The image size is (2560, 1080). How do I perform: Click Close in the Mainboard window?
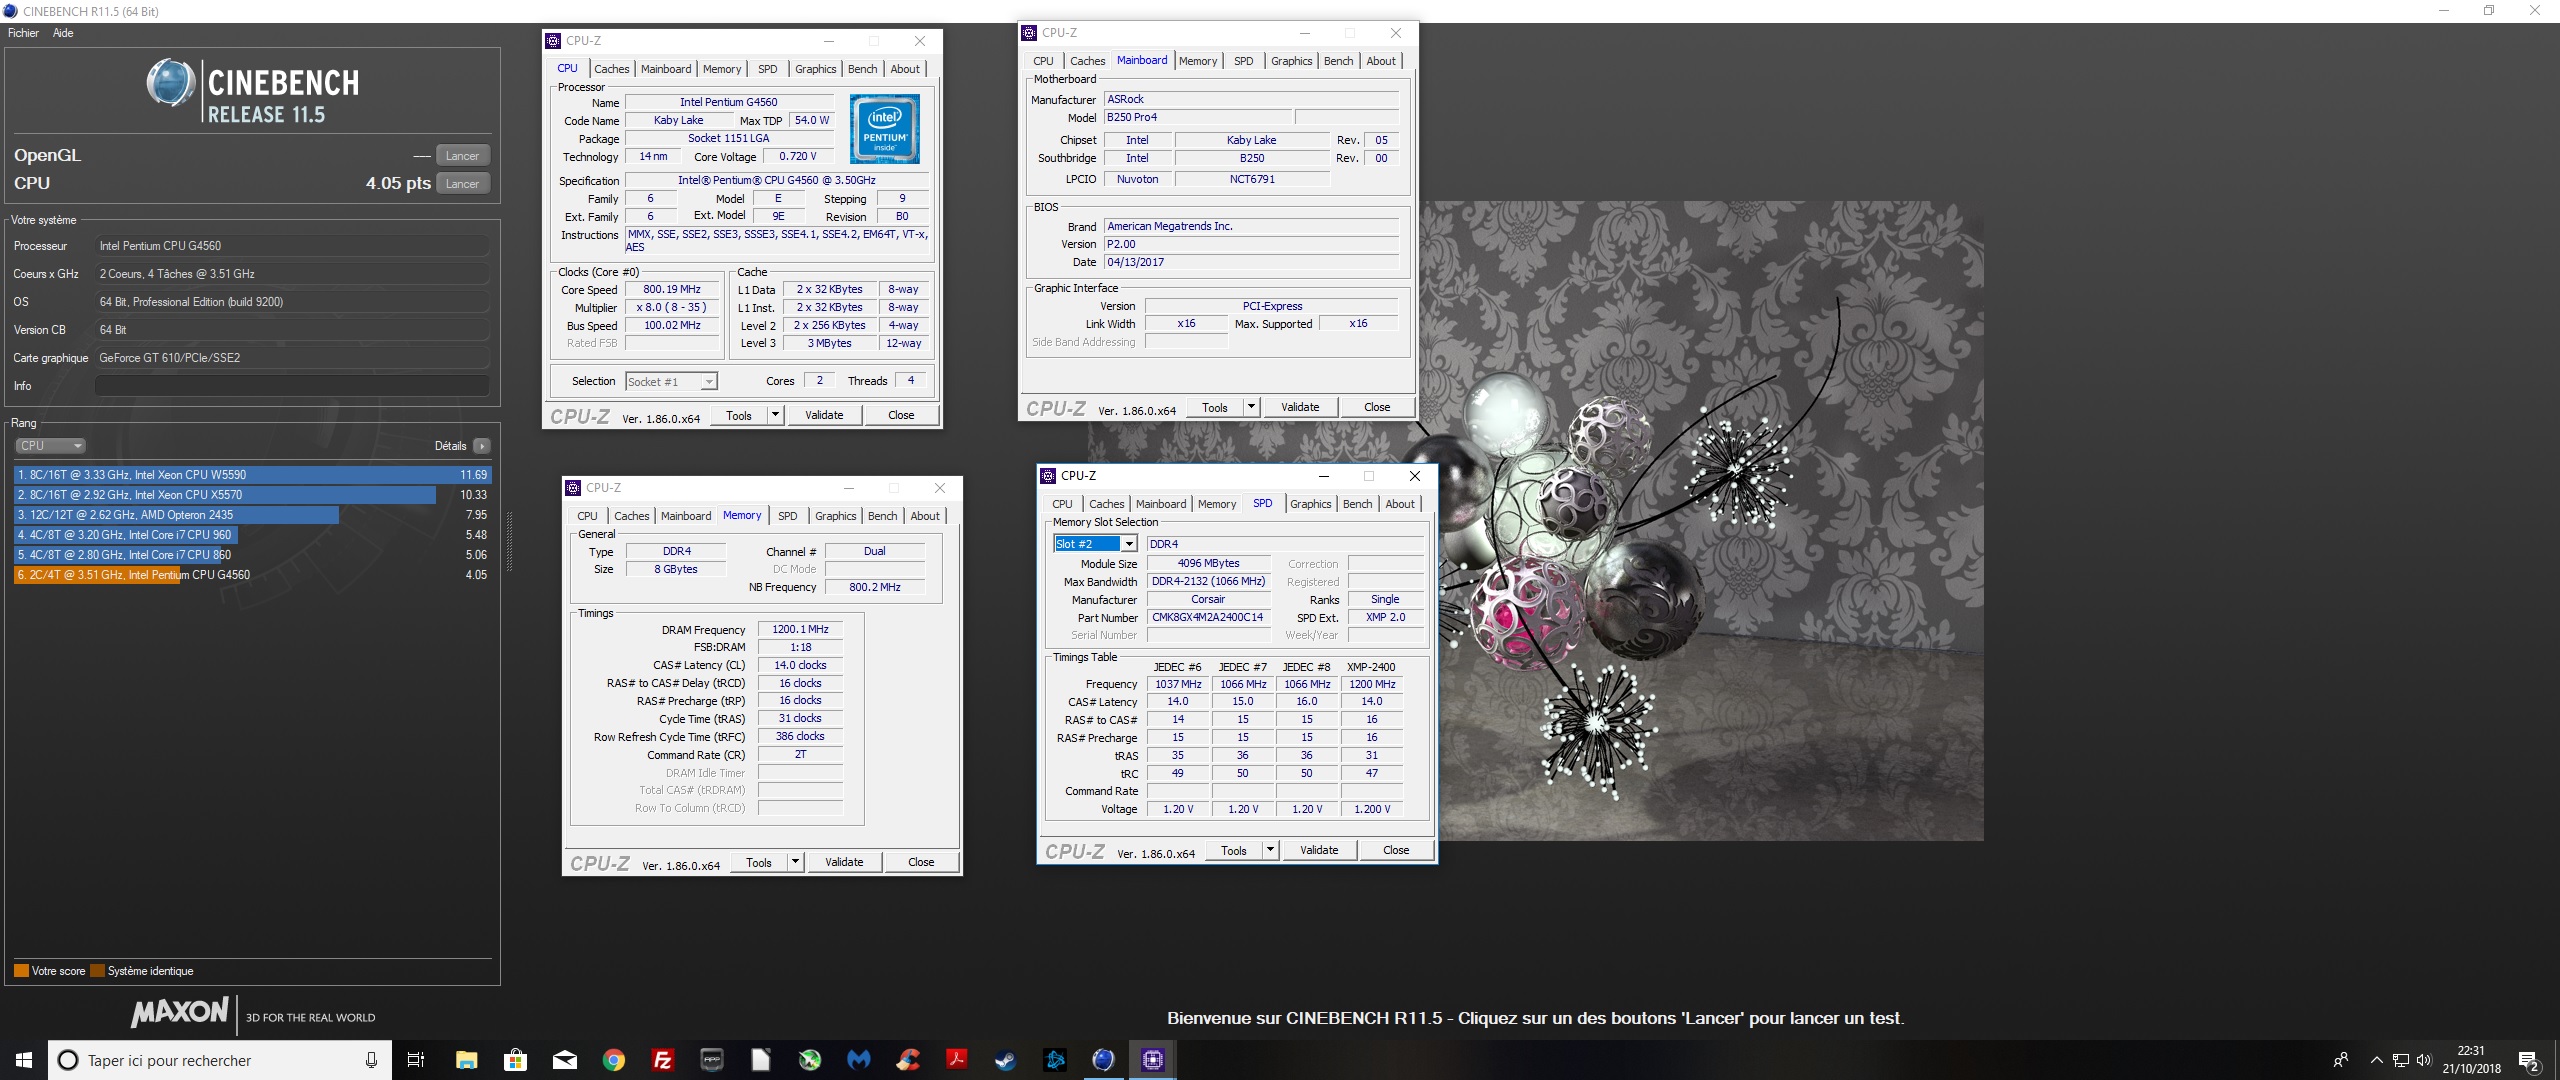pos(1377,407)
